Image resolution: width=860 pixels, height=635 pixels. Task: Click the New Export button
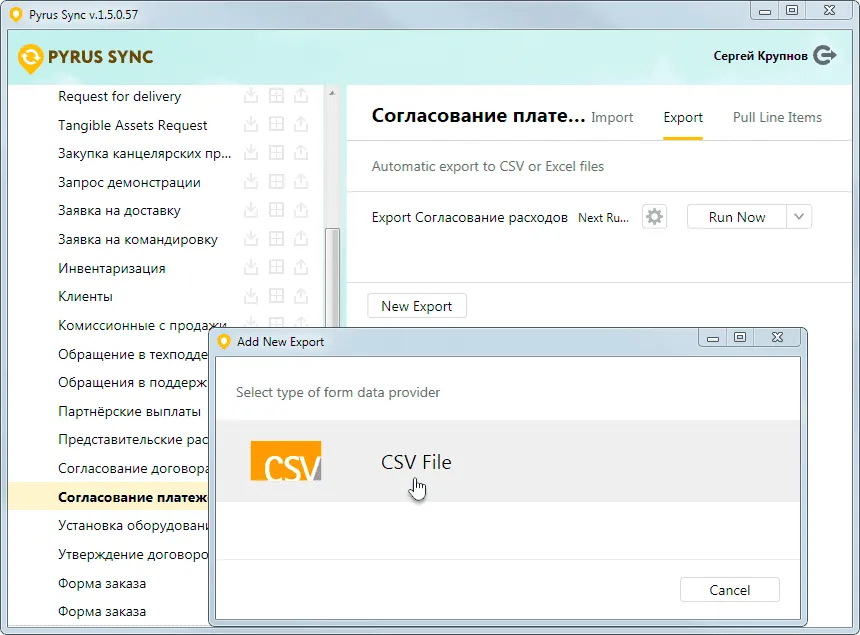417,306
